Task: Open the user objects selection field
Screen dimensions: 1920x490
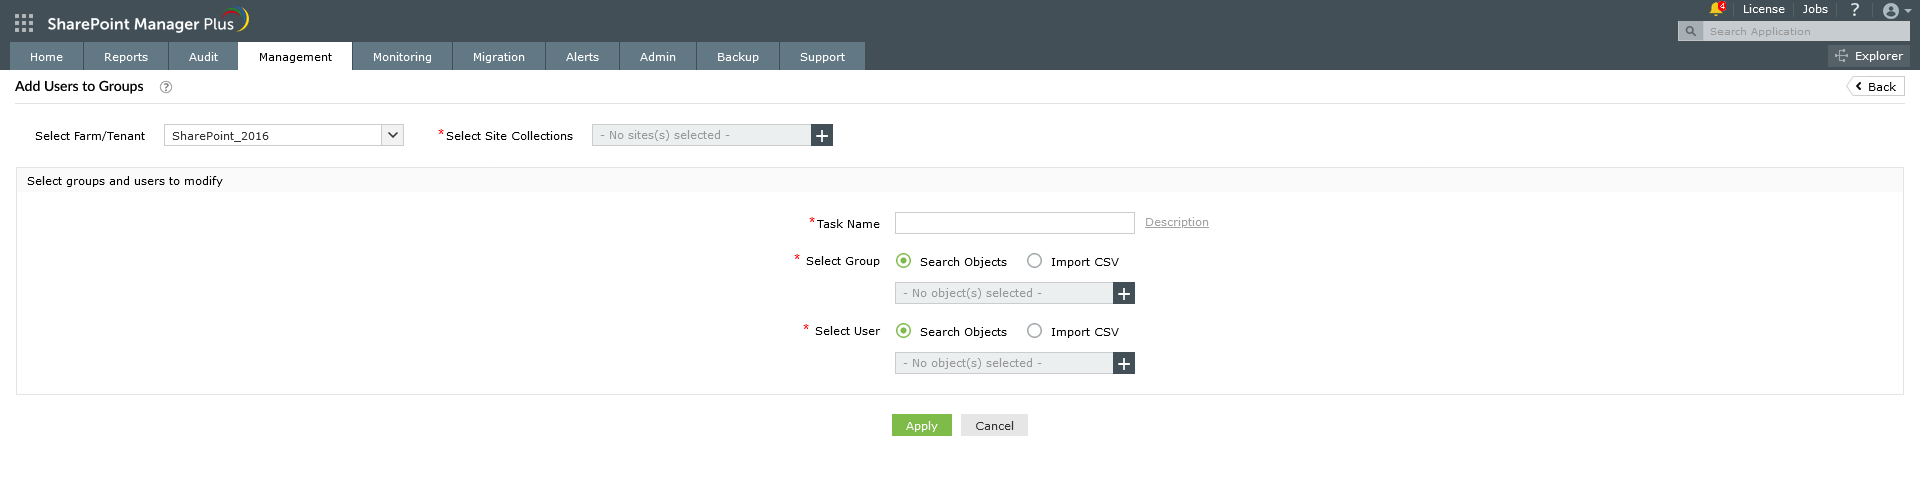Action: 1004,363
